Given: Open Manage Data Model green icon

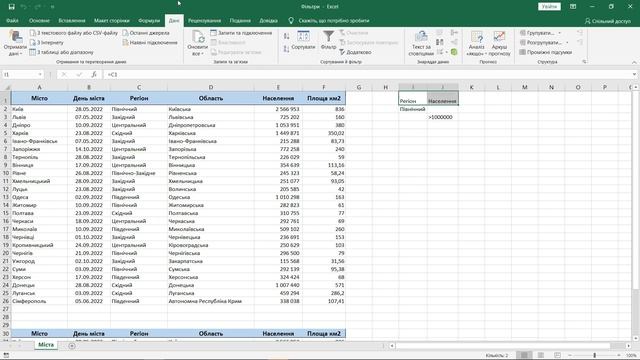Looking at the screenshot, I should pos(454,52).
